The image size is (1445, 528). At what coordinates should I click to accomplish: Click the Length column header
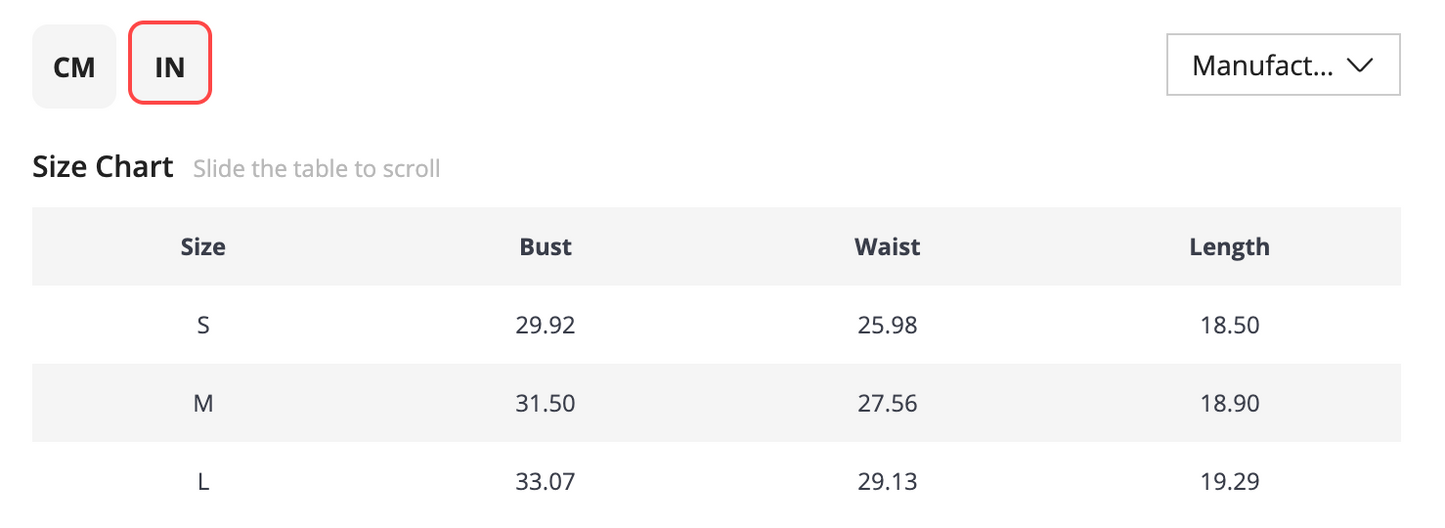coord(1230,247)
